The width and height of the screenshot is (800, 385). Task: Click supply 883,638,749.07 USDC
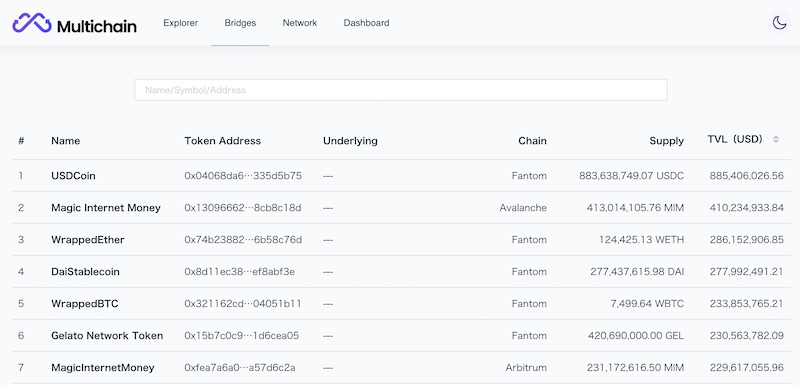coord(631,176)
